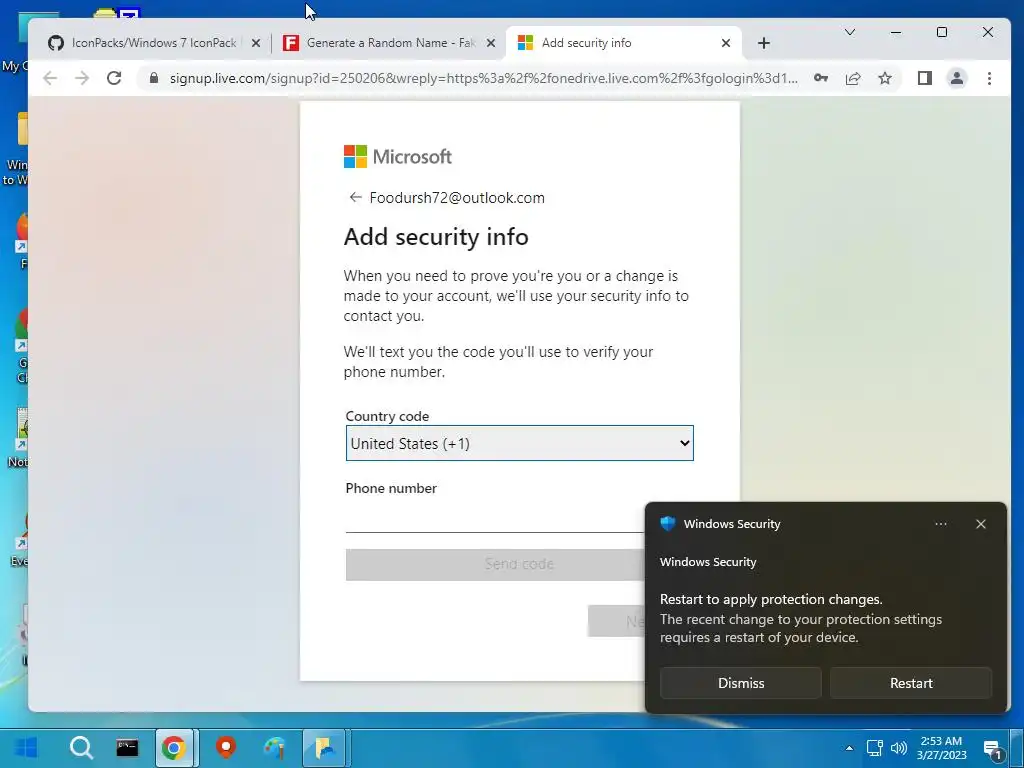Show hidden system tray icons

coord(849,748)
